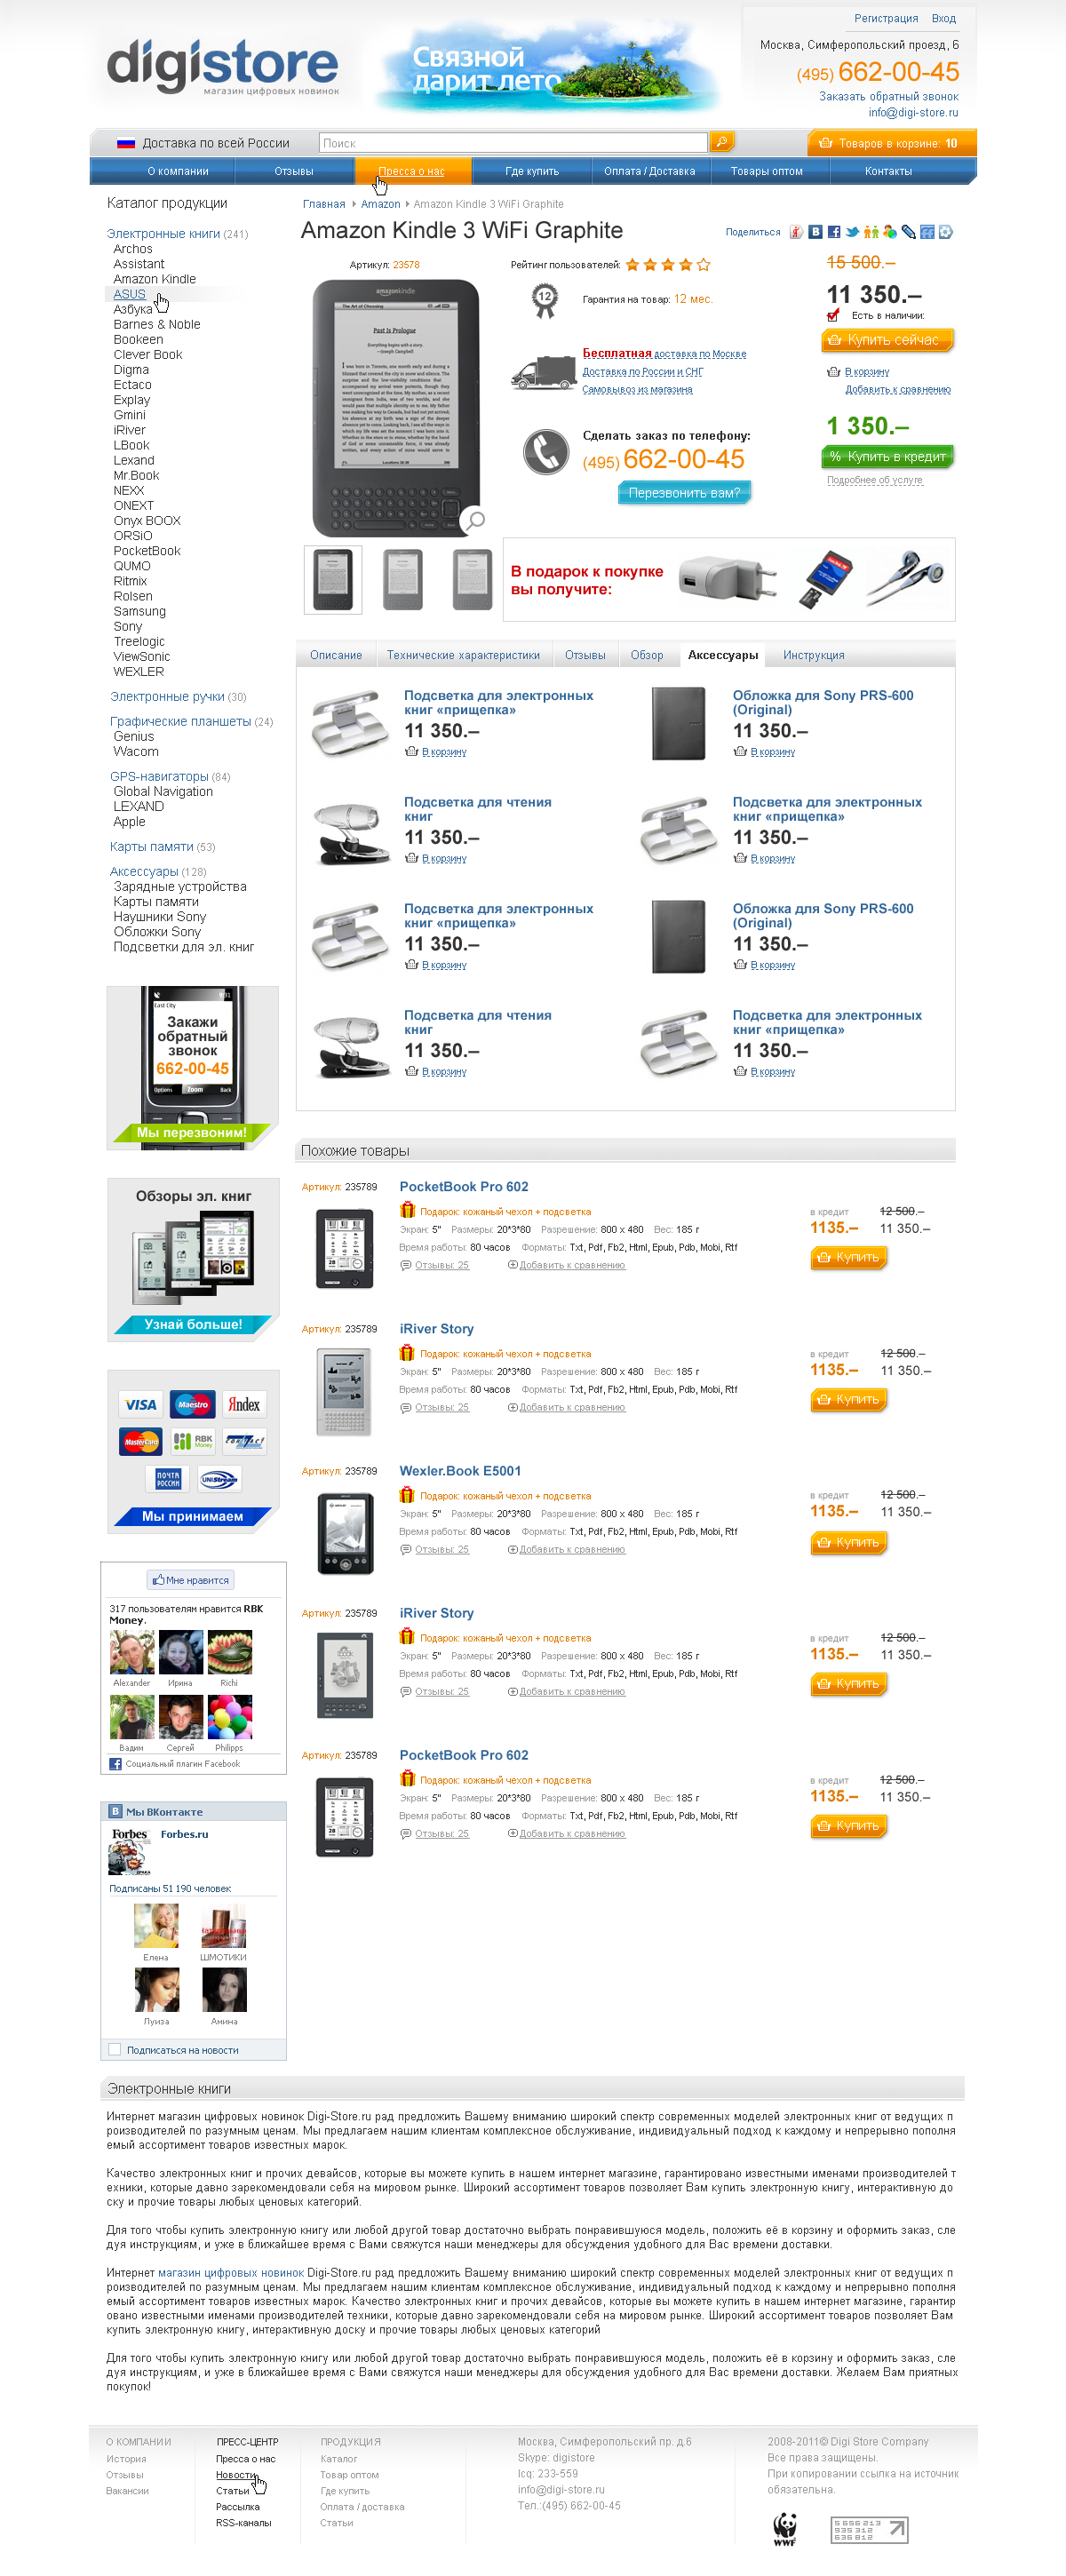
Task: Click the FriendFeed share icon
Action: (x=927, y=232)
